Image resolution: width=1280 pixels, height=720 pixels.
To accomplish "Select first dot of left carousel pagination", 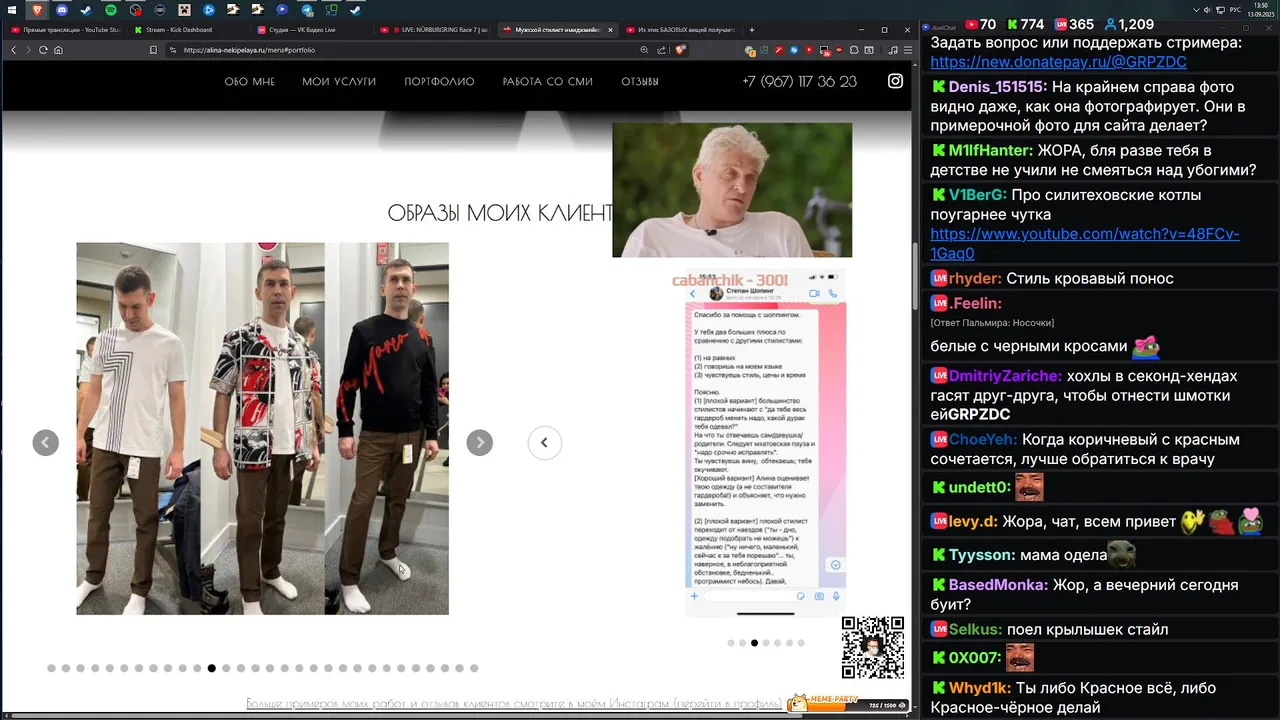I will (x=51, y=668).
